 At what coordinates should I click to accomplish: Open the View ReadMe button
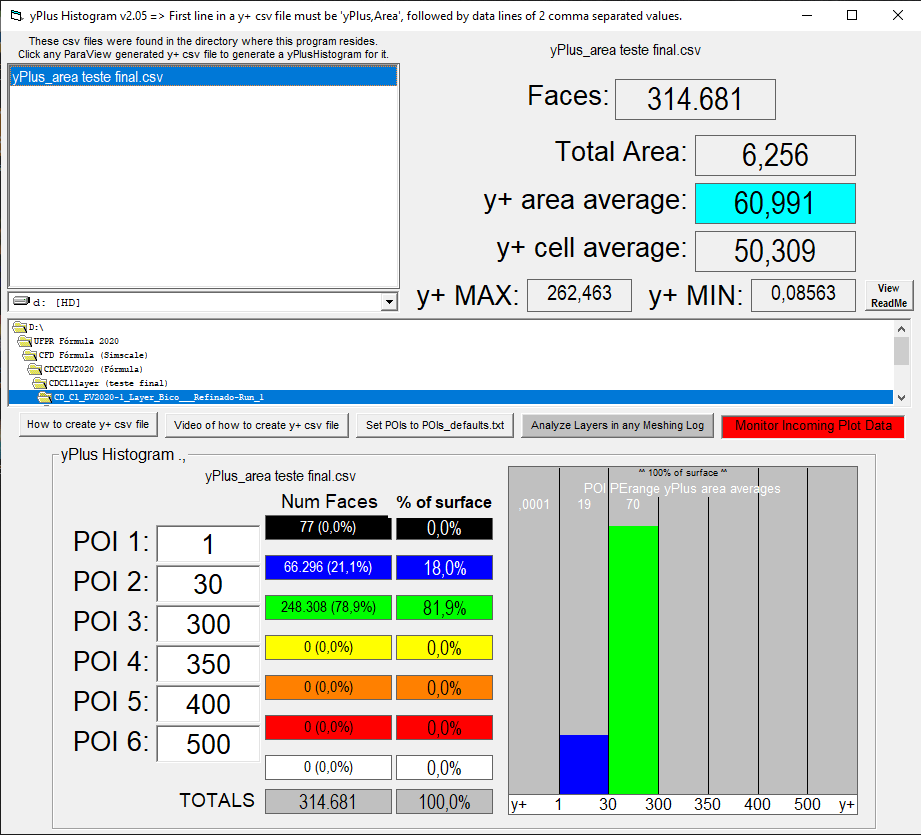pyautogui.click(x=889, y=295)
